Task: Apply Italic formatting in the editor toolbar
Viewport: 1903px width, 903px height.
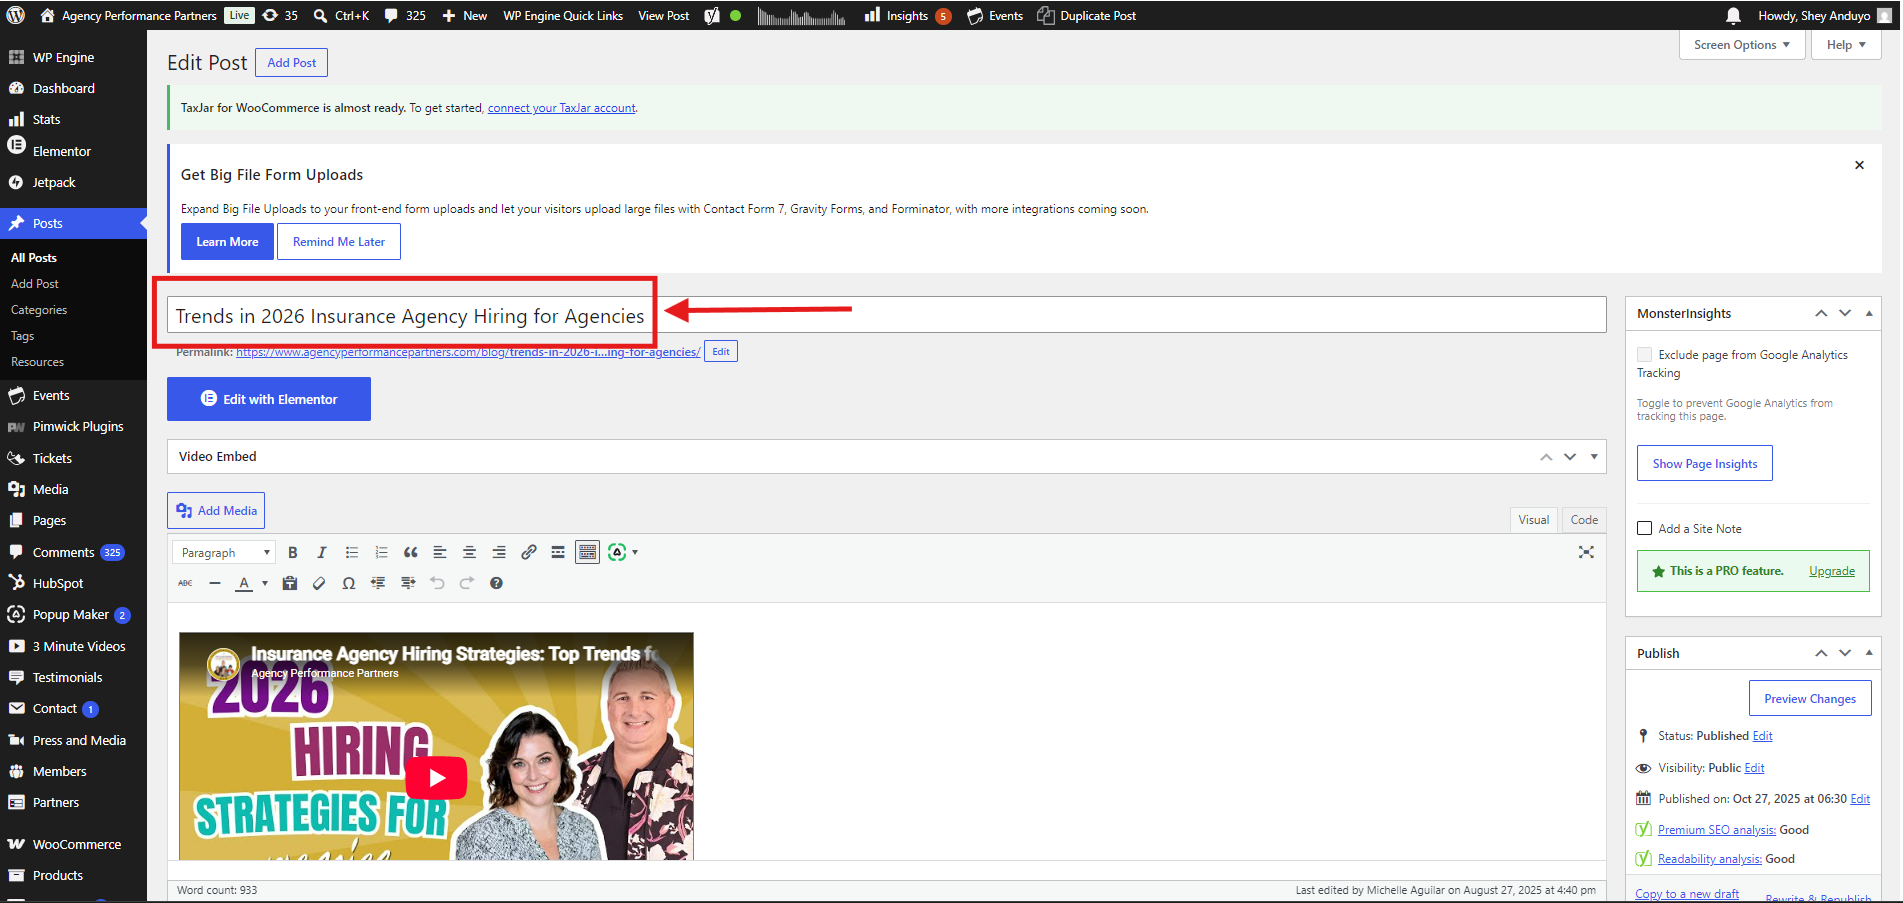Action: (x=322, y=552)
